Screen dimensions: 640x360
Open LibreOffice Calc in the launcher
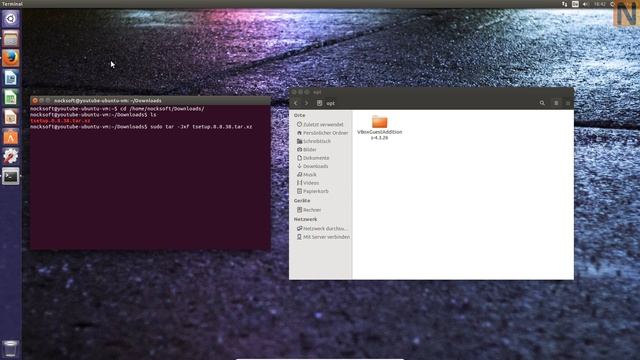11,98
